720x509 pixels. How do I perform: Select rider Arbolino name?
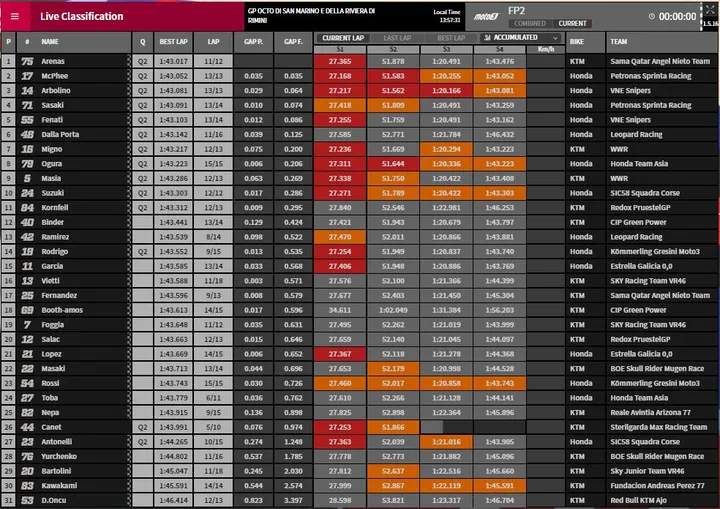tap(56, 90)
